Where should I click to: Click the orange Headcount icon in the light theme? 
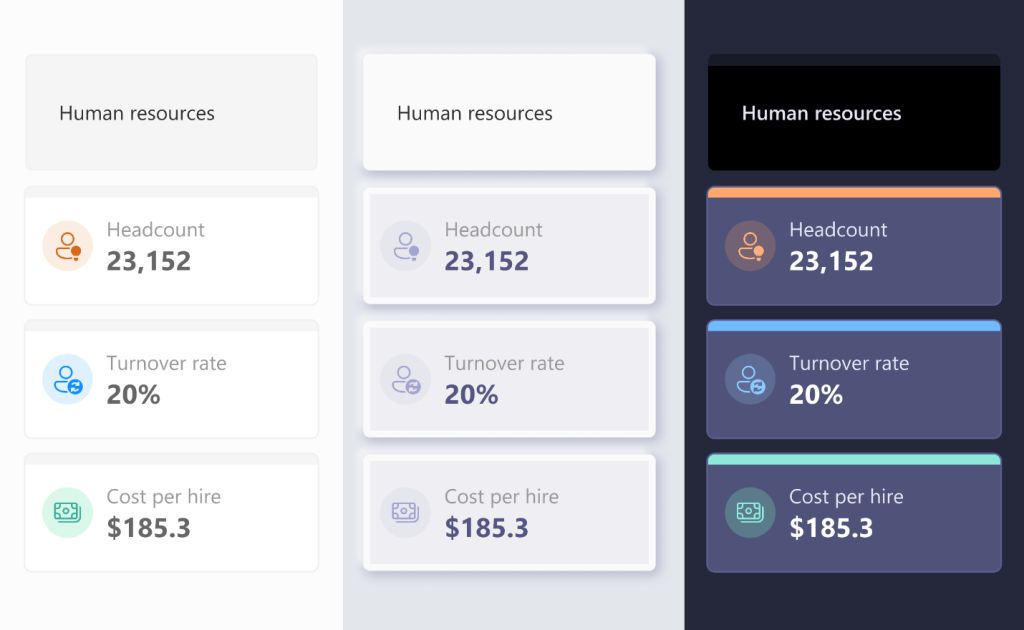coord(68,246)
